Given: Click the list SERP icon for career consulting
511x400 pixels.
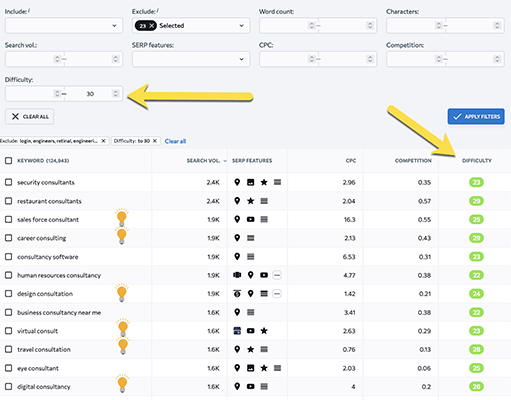Looking at the screenshot, I should tap(251, 238).
